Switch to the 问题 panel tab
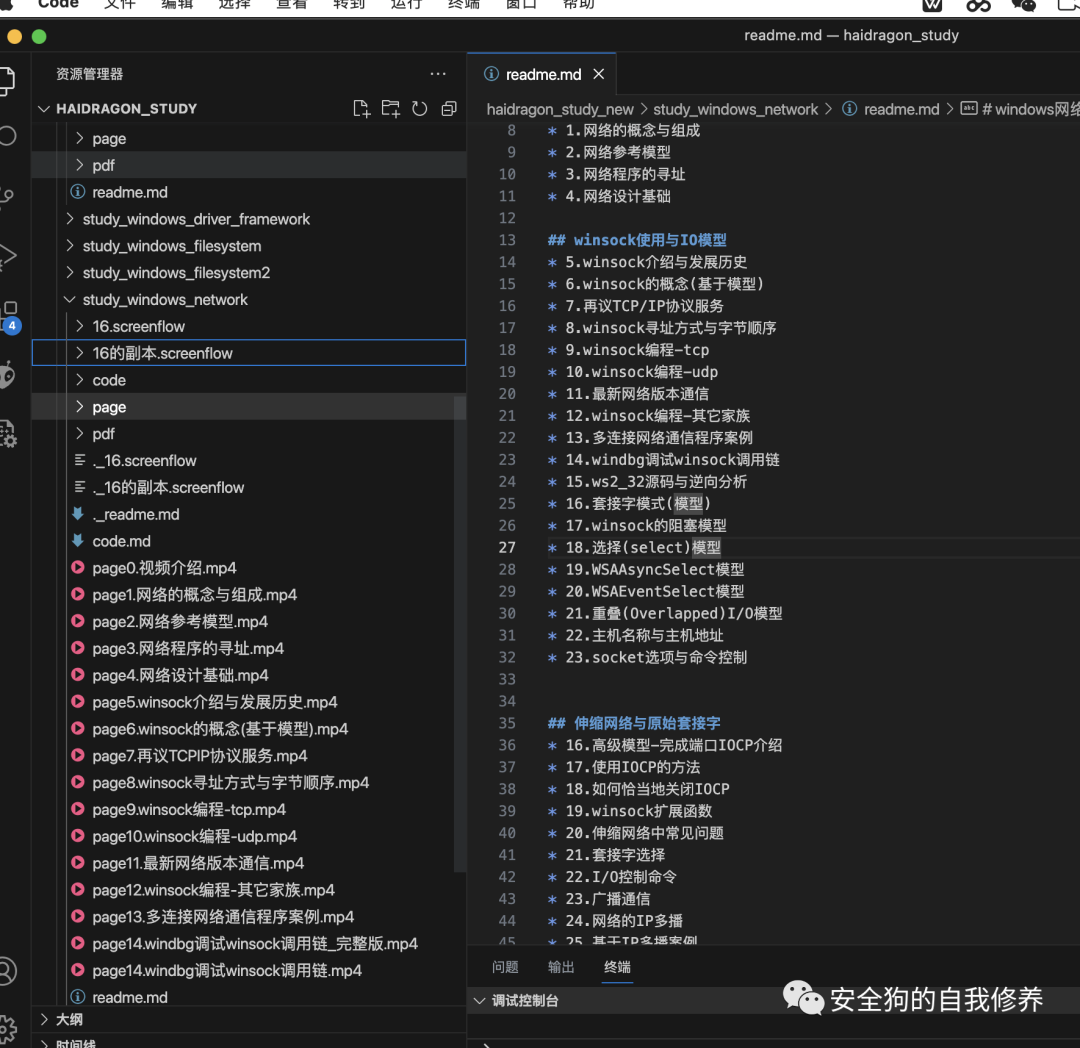This screenshot has width=1080, height=1048. point(505,967)
